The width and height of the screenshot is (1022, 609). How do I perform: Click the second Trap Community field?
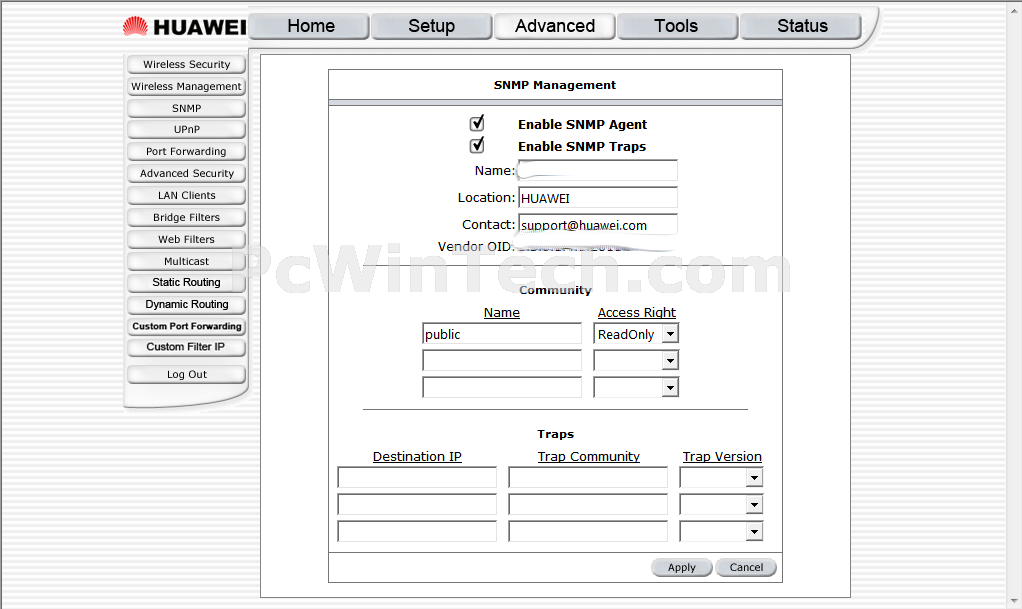[588, 504]
